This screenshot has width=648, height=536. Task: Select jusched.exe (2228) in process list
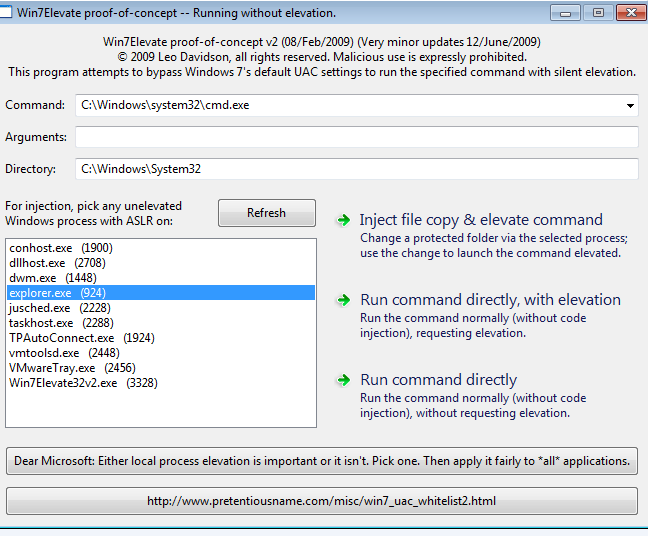point(161,308)
